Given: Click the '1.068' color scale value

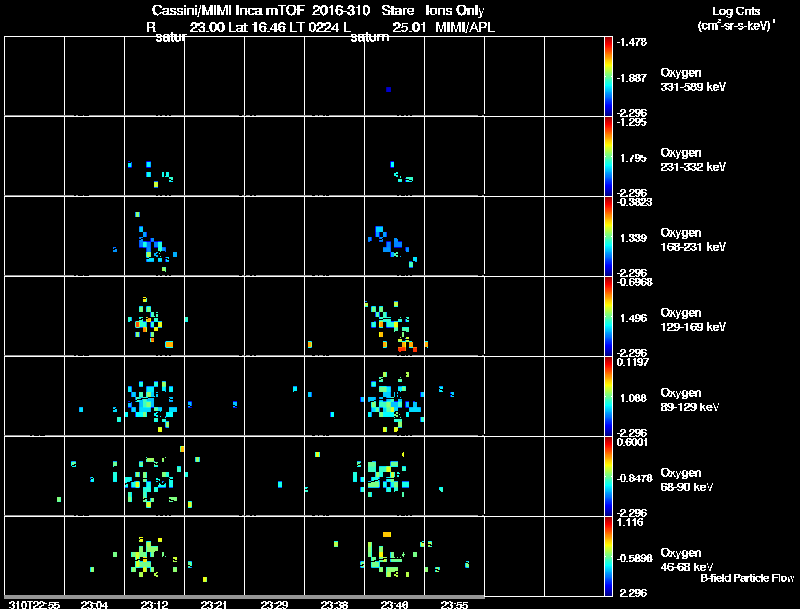Looking at the screenshot, I should pos(633,398).
